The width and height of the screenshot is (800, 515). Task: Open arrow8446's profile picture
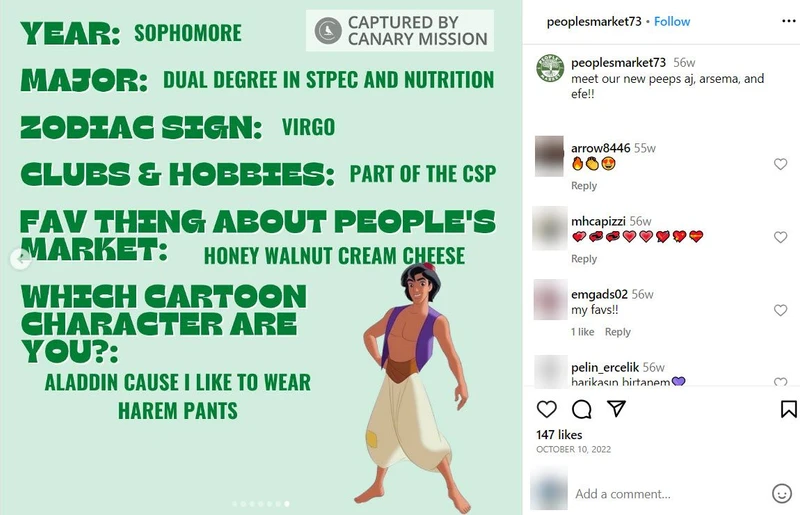(x=550, y=155)
